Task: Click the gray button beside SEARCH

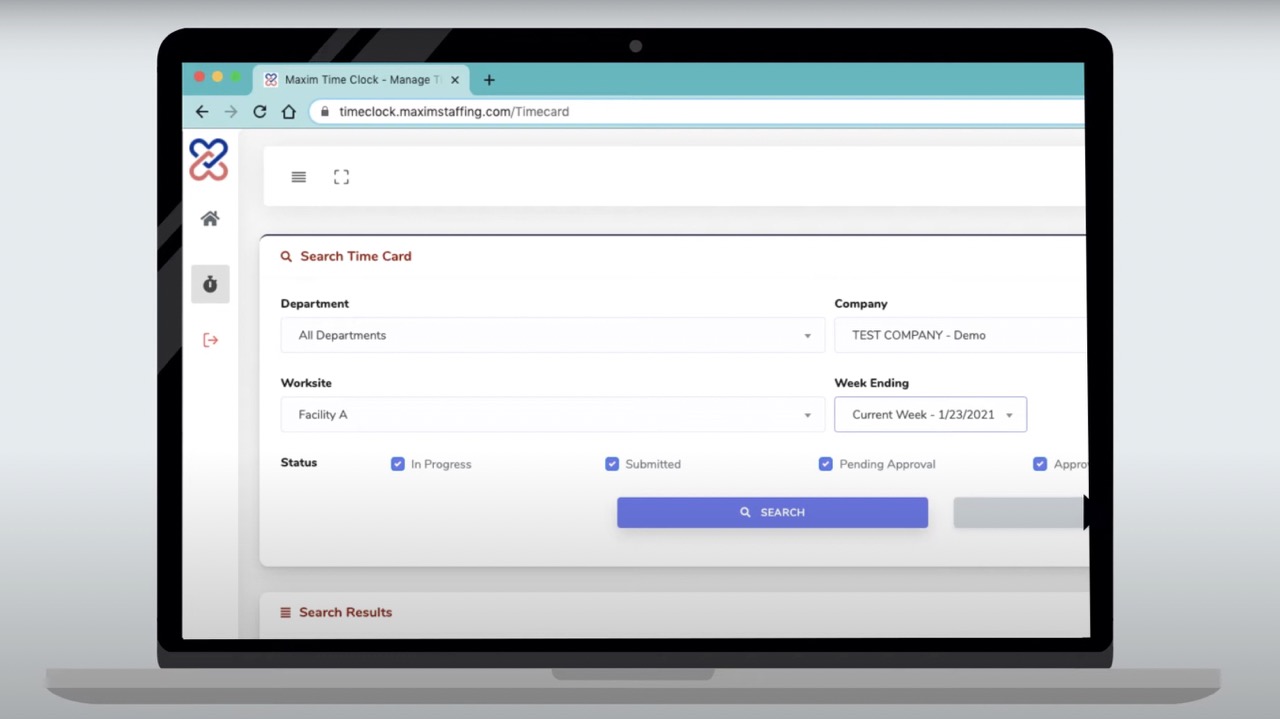Action: pyautogui.click(x=1020, y=512)
